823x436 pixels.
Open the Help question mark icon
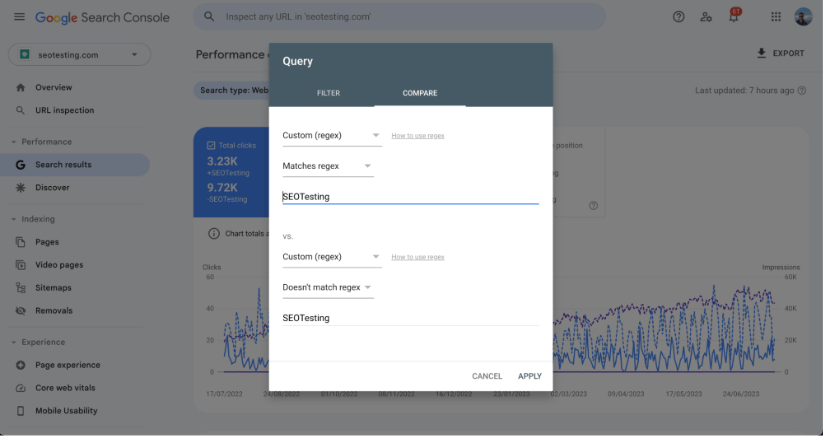point(679,17)
